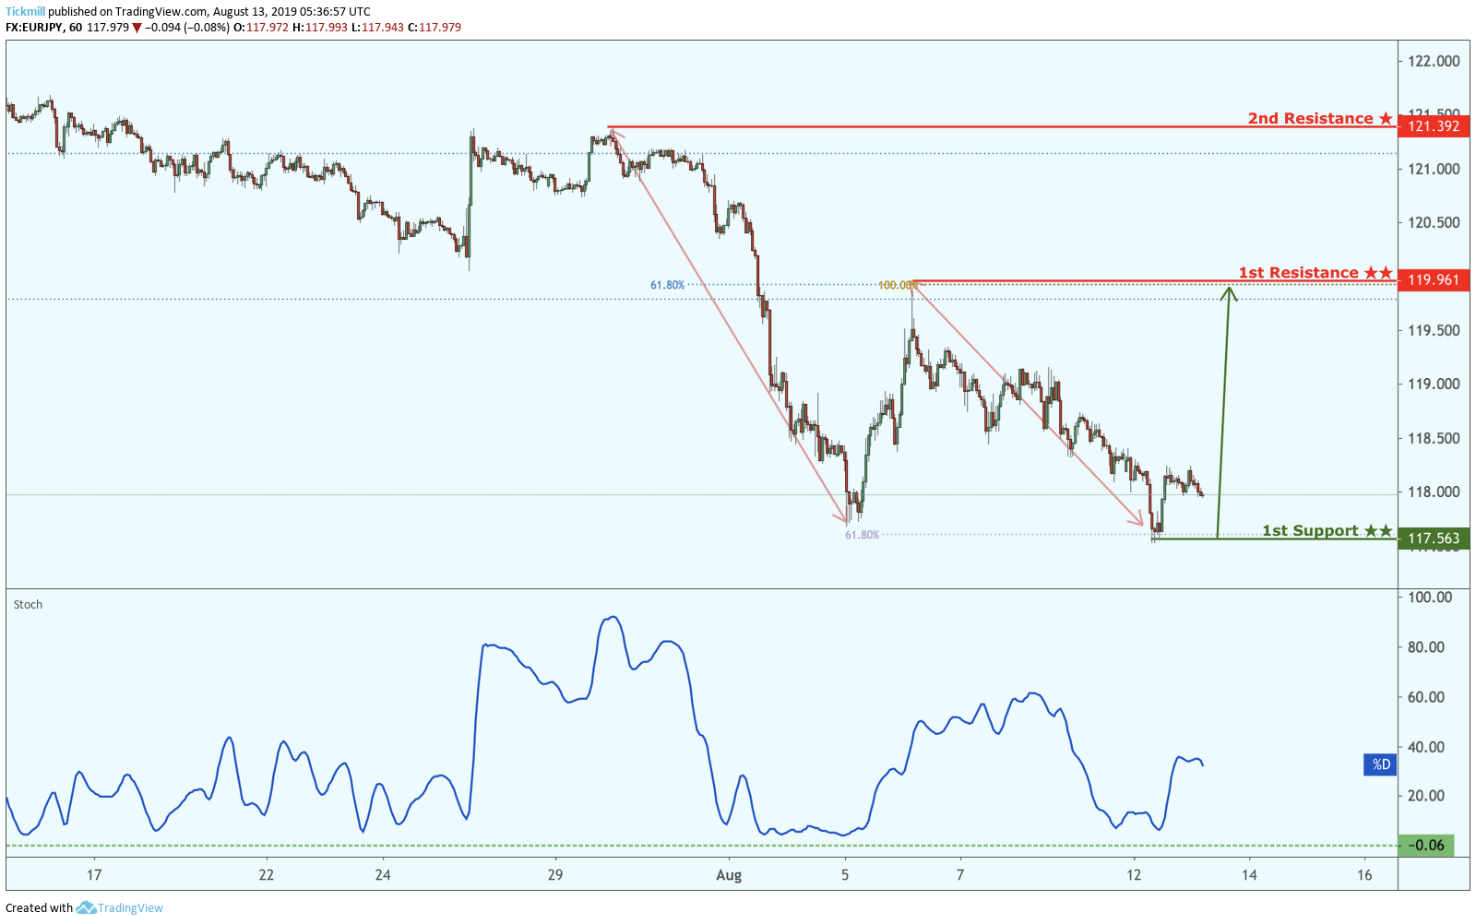
Task: Click the 119.000 price axis label
Action: click(x=1434, y=384)
